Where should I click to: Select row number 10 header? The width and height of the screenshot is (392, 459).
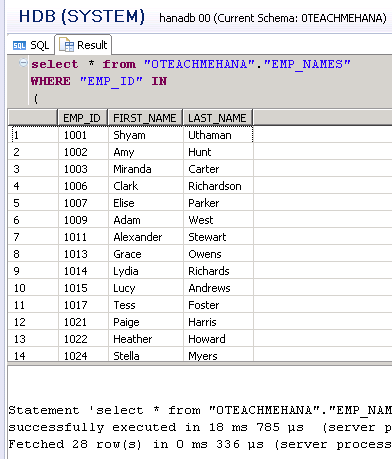(x=33, y=288)
